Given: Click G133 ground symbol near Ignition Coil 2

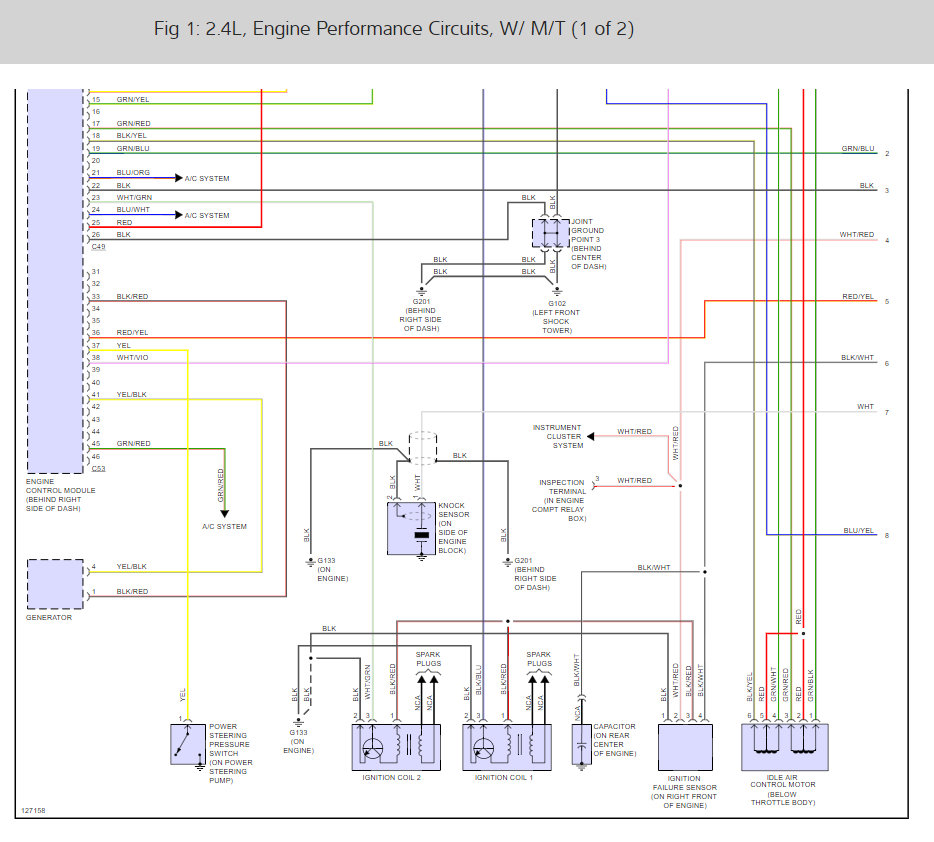Looking at the screenshot, I should [298, 722].
